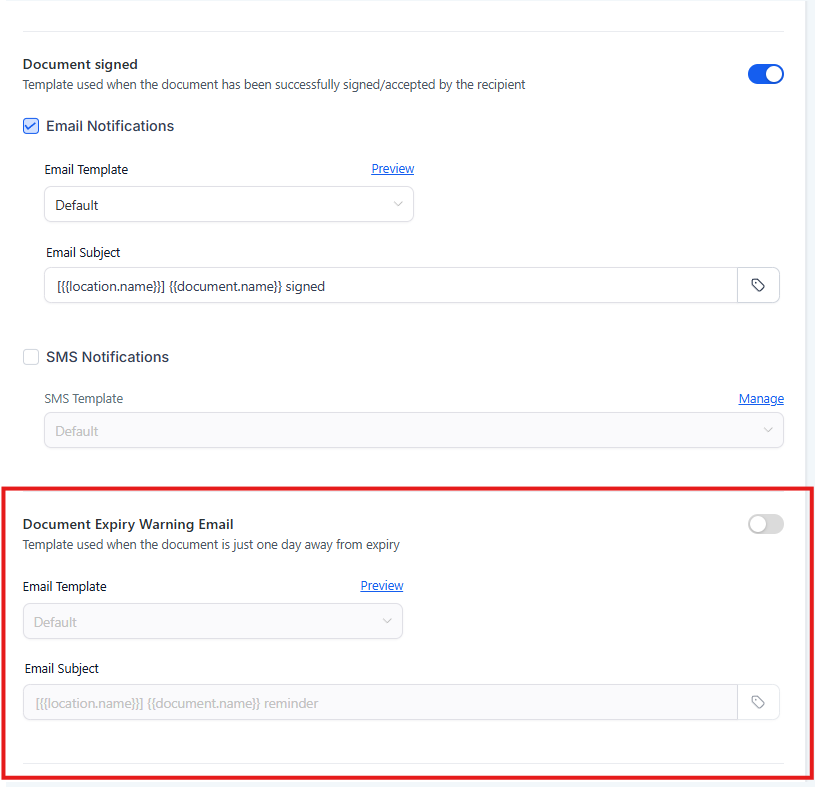Click the Manage link for SMS Template
815x787 pixels.
point(761,399)
